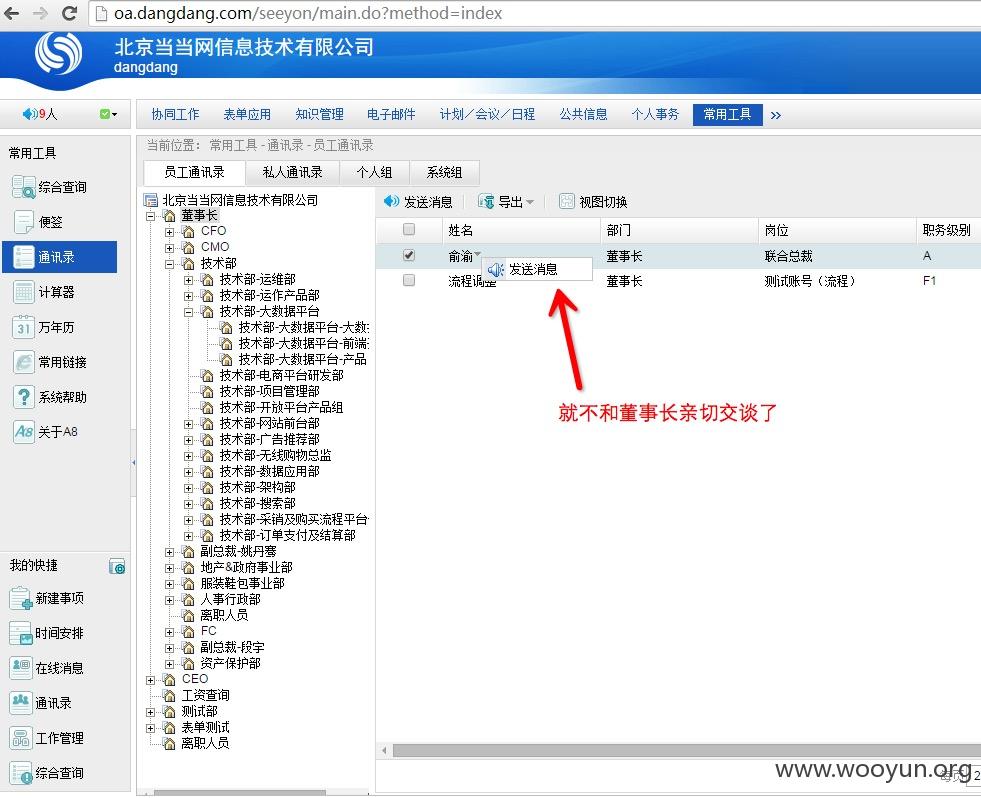Open 新建事项 shortcut
The width and height of the screenshot is (981, 798).
(48, 598)
